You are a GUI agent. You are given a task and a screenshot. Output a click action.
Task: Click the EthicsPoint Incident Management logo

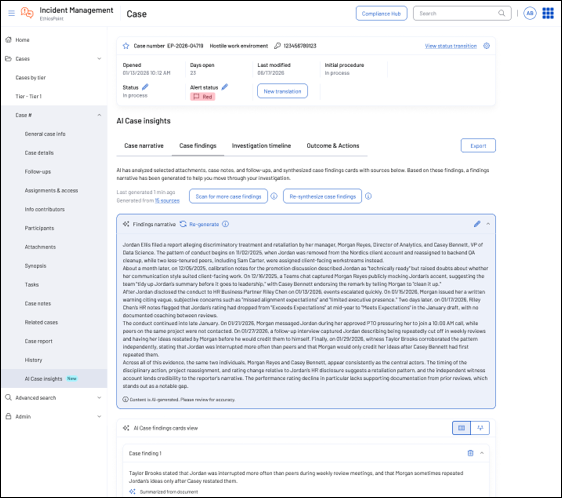27,13
